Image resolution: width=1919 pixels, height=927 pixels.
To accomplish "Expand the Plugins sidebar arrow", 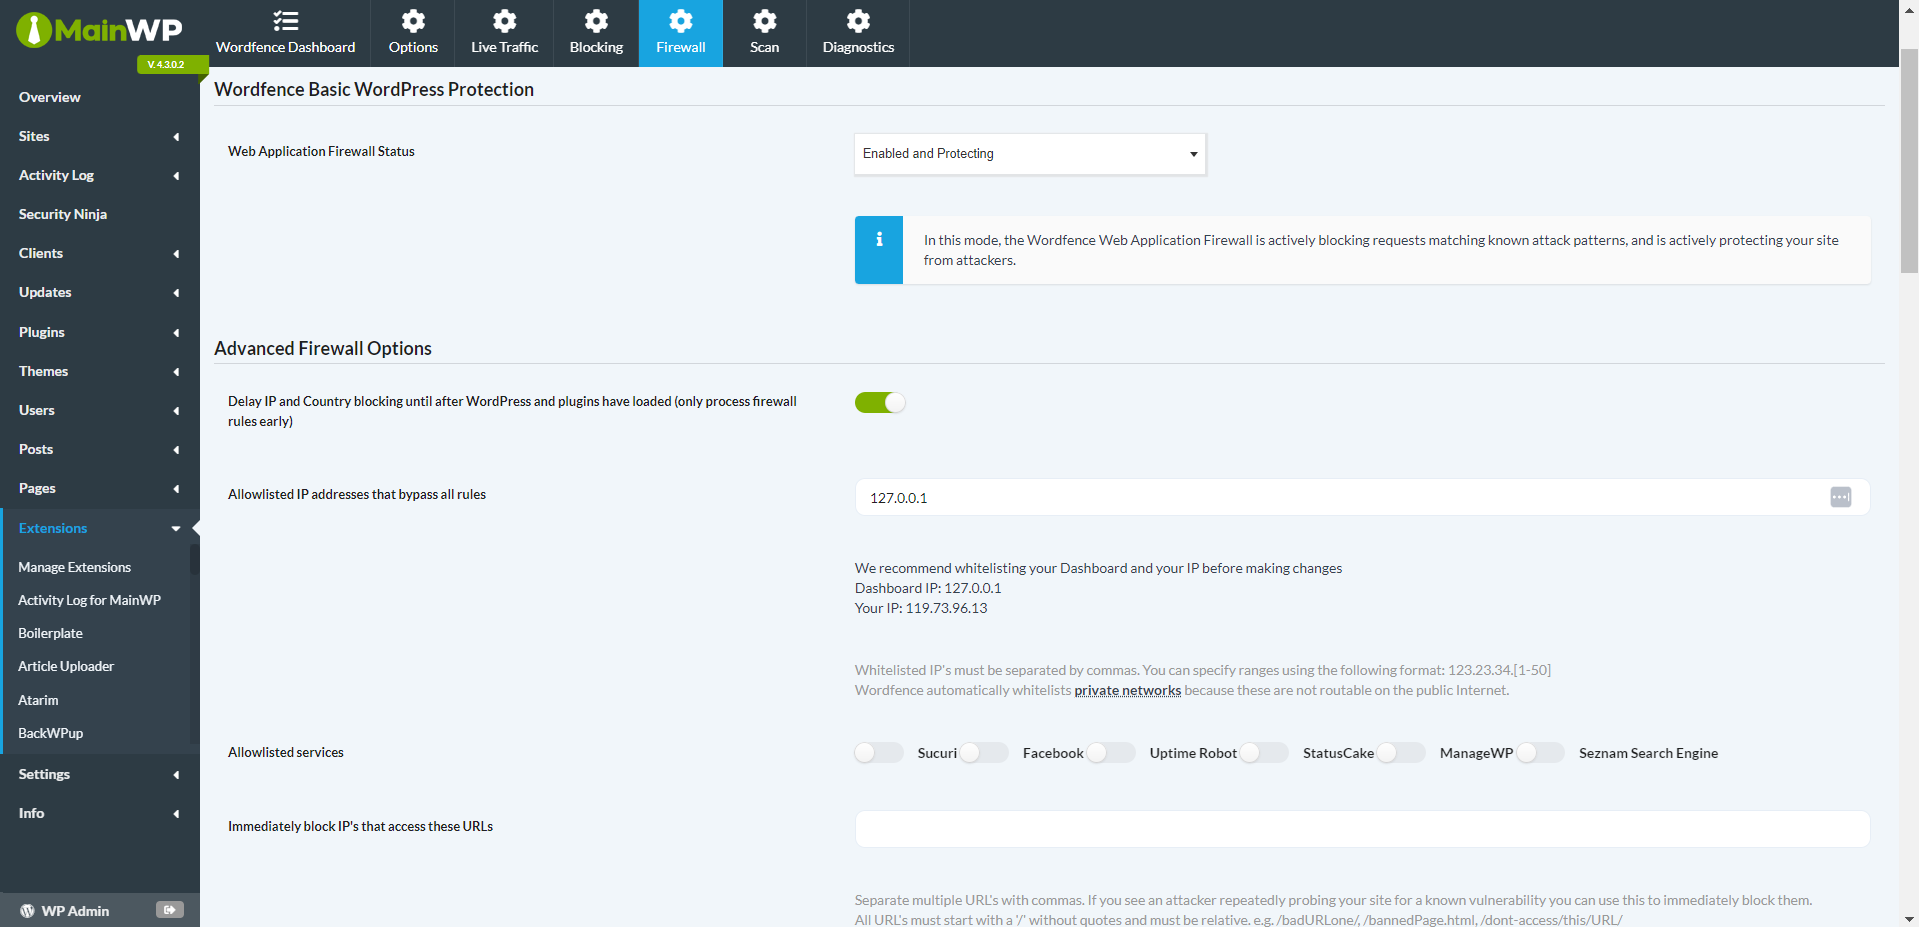I will click(176, 333).
